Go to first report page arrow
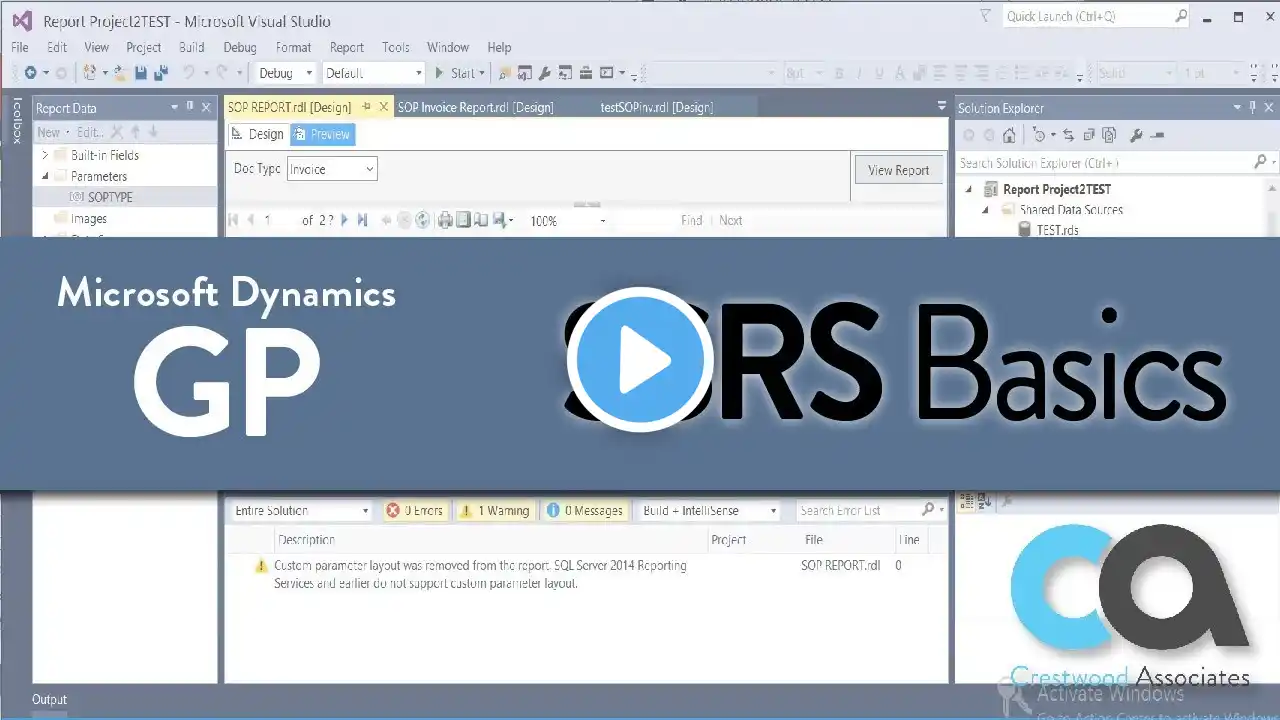The image size is (1280, 720). (x=233, y=220)
